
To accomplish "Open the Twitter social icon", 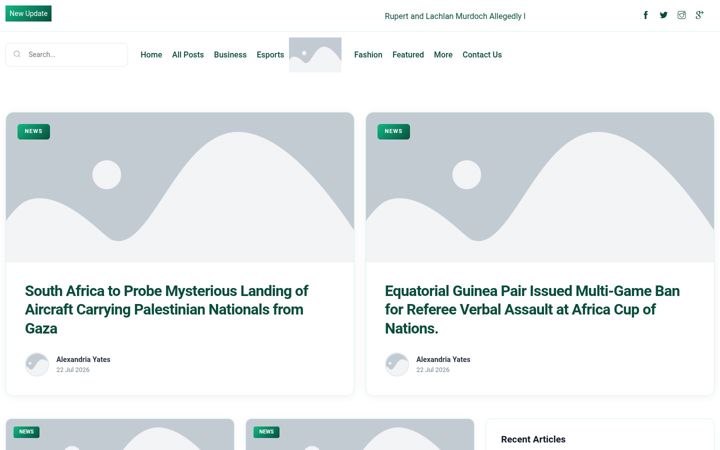I will pos(664,15).
